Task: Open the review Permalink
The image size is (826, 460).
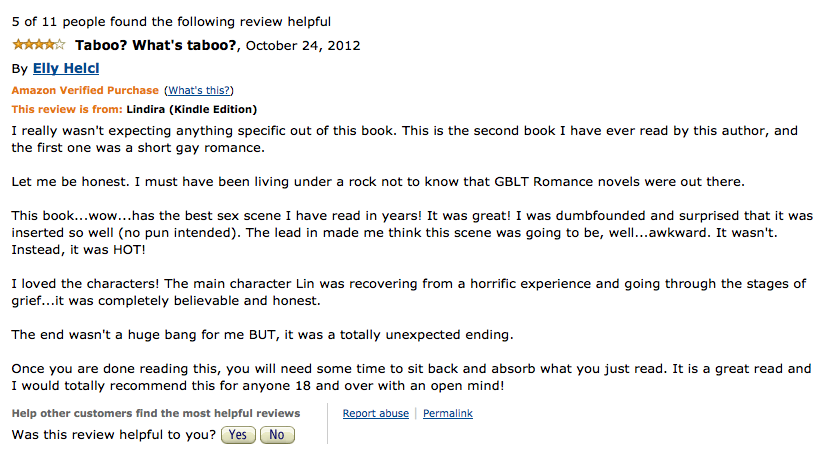Action: click(448, 413)
